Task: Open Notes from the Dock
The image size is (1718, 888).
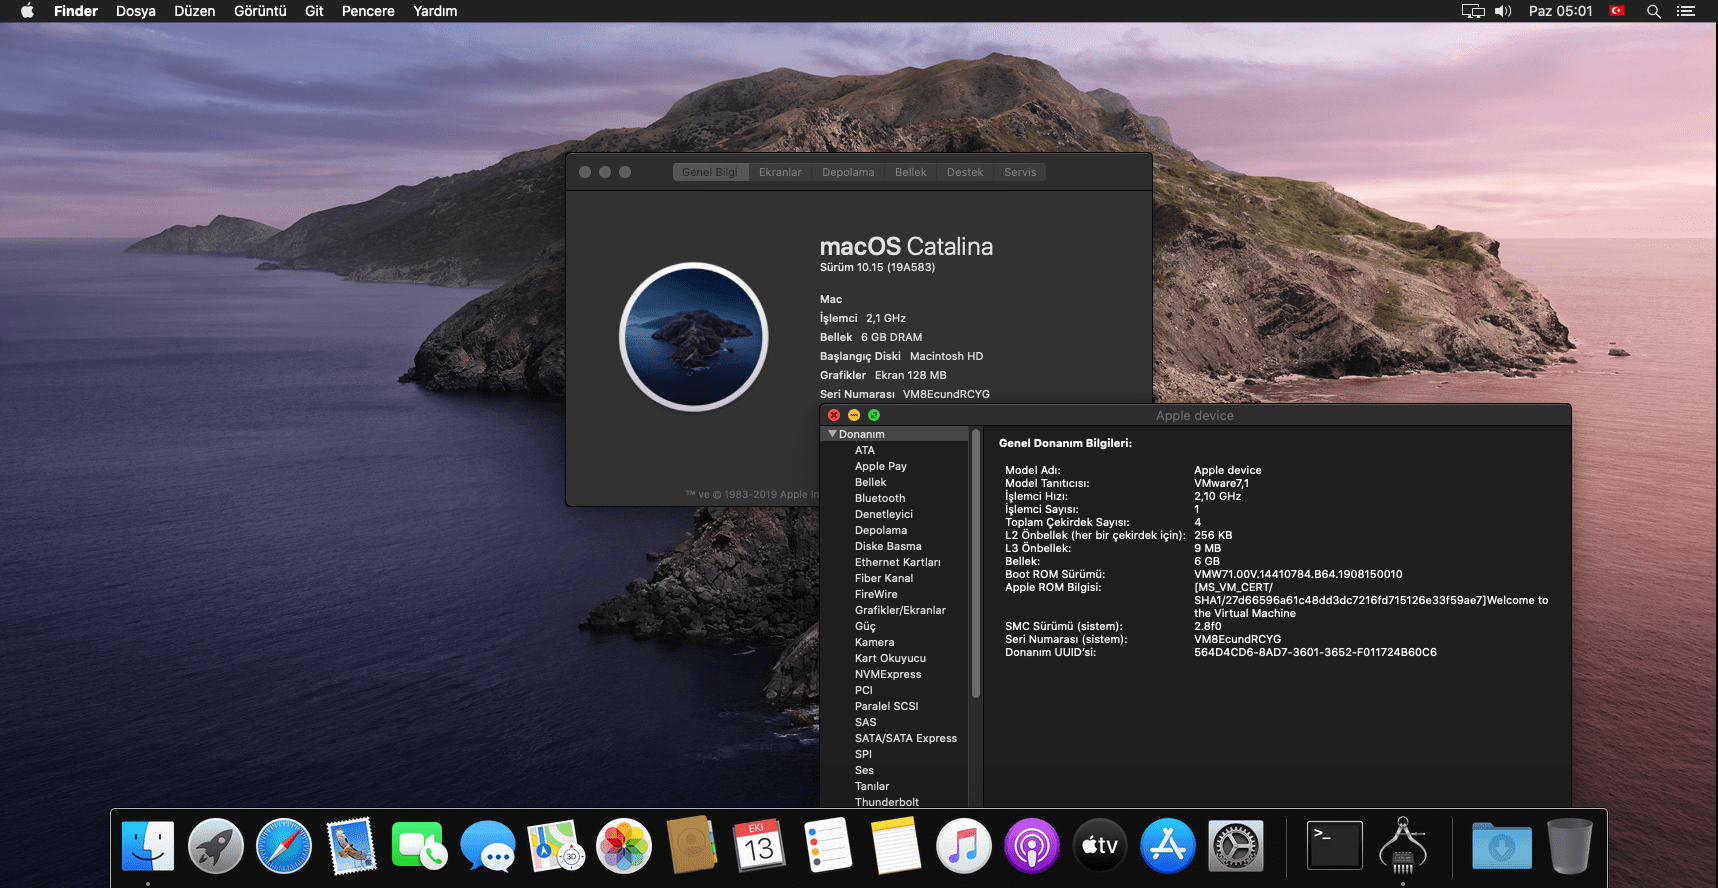Action: coord(896,846)
